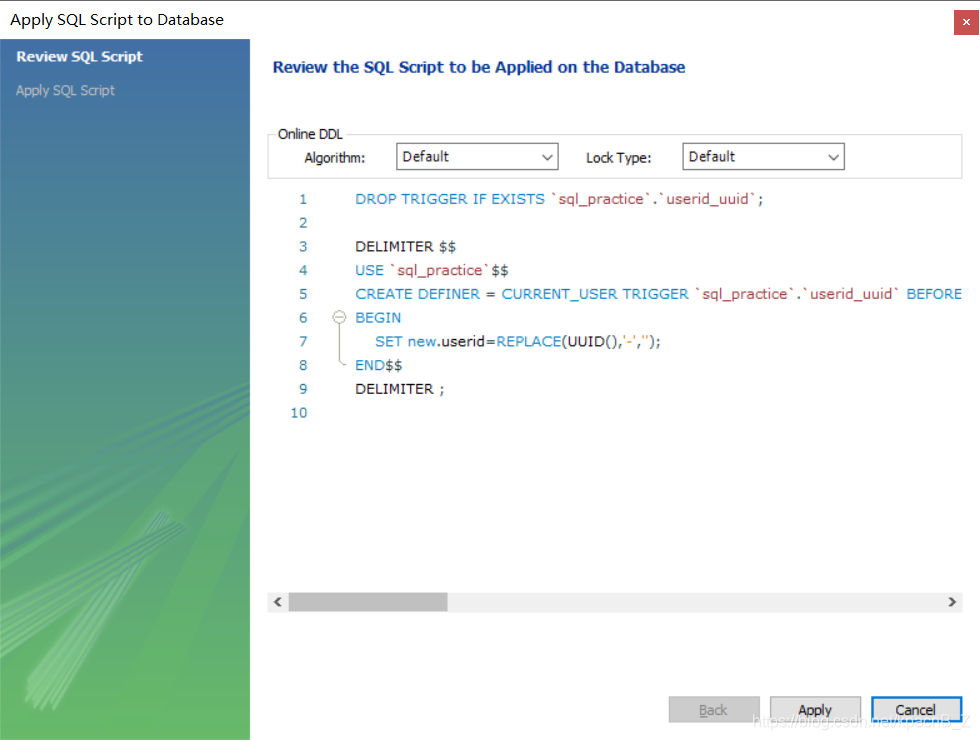
Task: Click the Apply button
Action: pyautogui.click(x=815, y=709)
